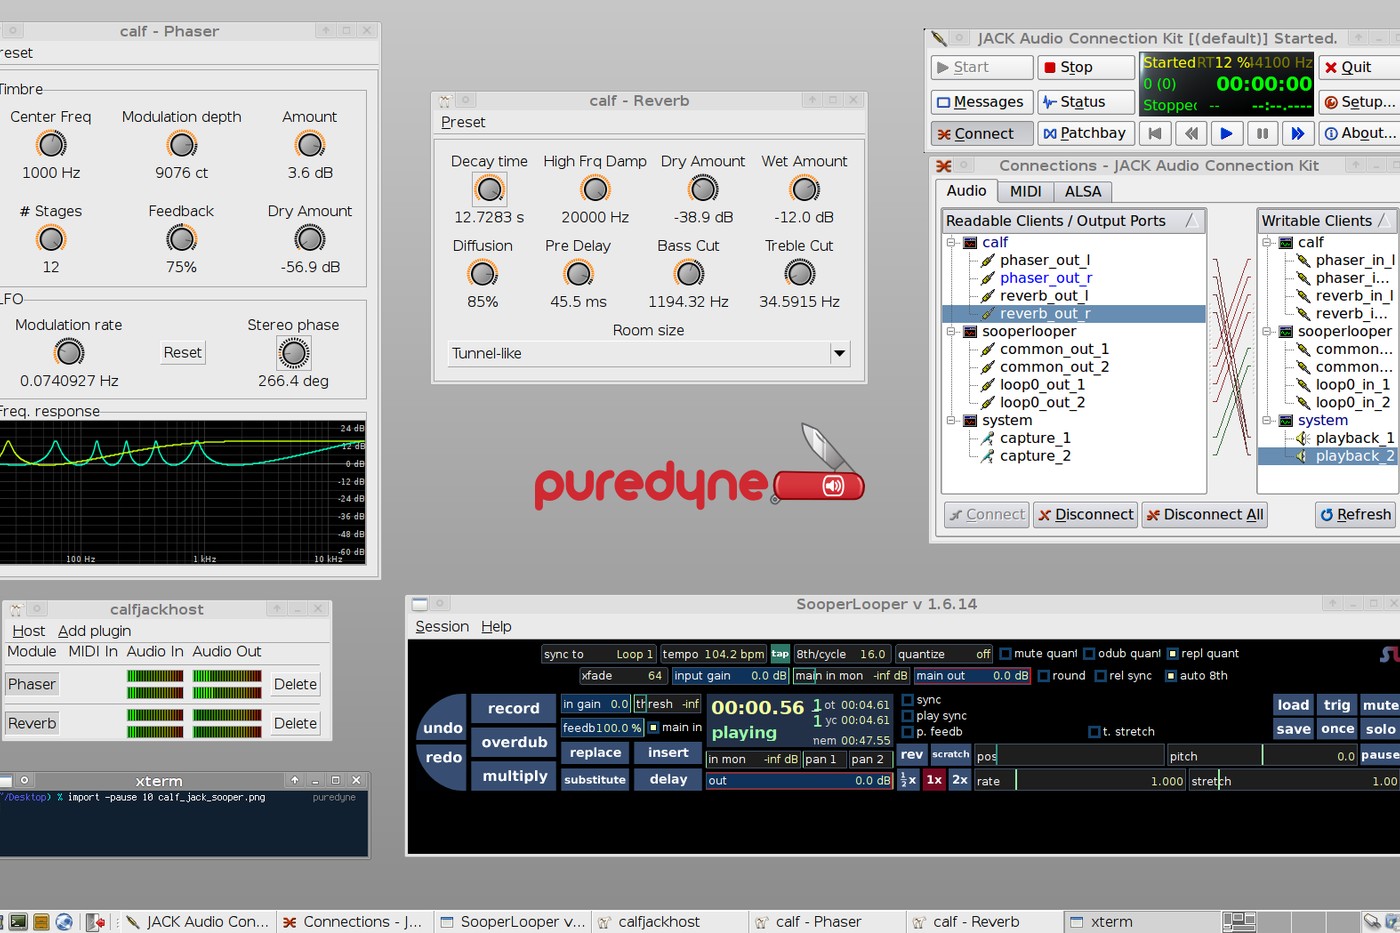Open the Room size dropdown in Reverb
This screenshot has height=933, width=1400.
coord(839,353)
